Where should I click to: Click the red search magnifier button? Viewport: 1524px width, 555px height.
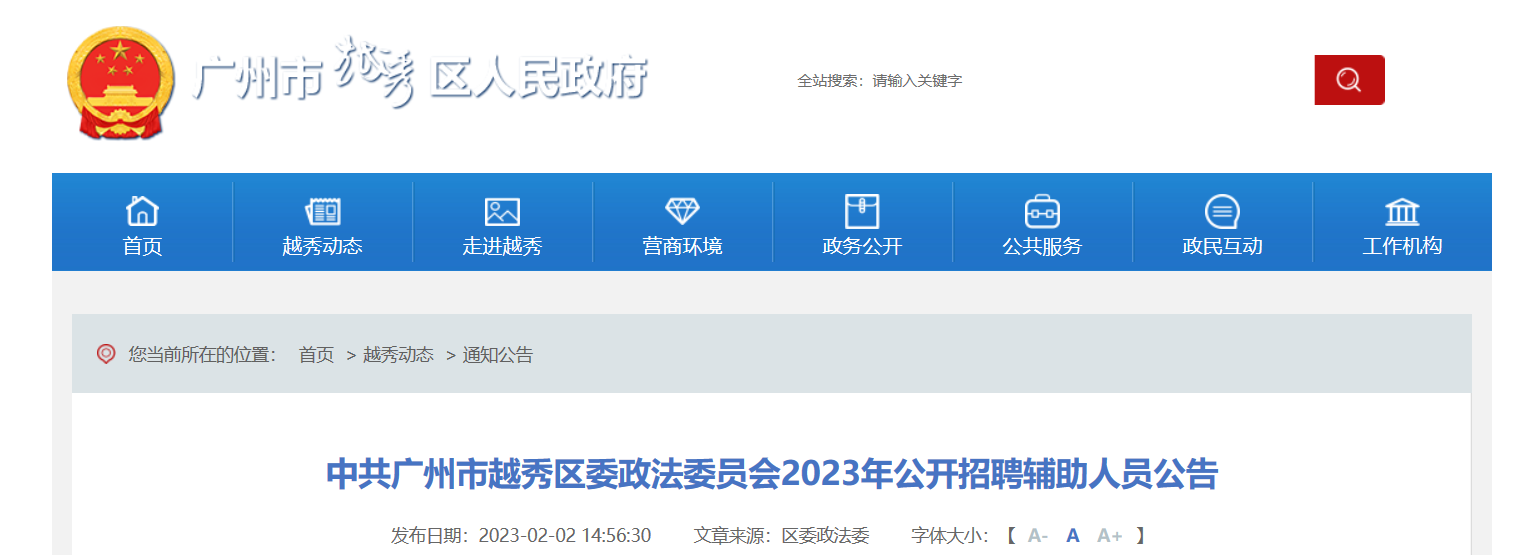tap(1349, 80)
